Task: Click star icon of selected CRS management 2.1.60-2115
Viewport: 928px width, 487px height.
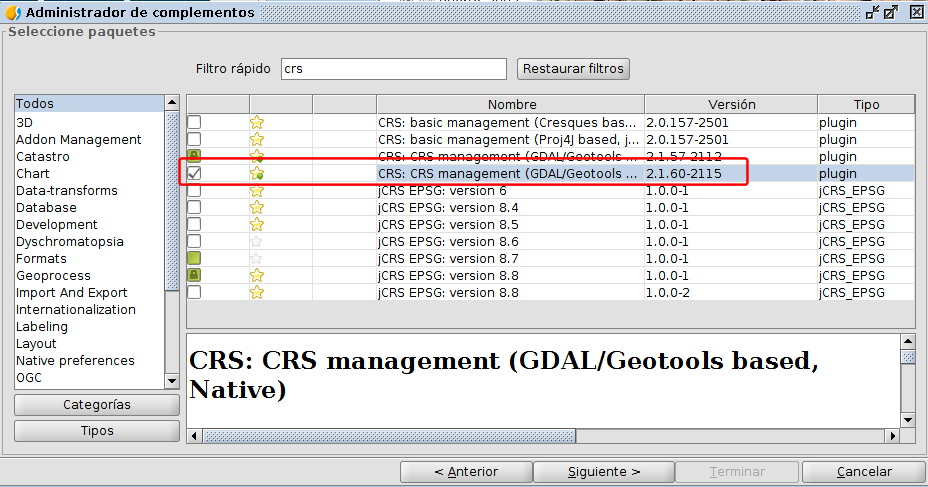Action: click(256, 174)
